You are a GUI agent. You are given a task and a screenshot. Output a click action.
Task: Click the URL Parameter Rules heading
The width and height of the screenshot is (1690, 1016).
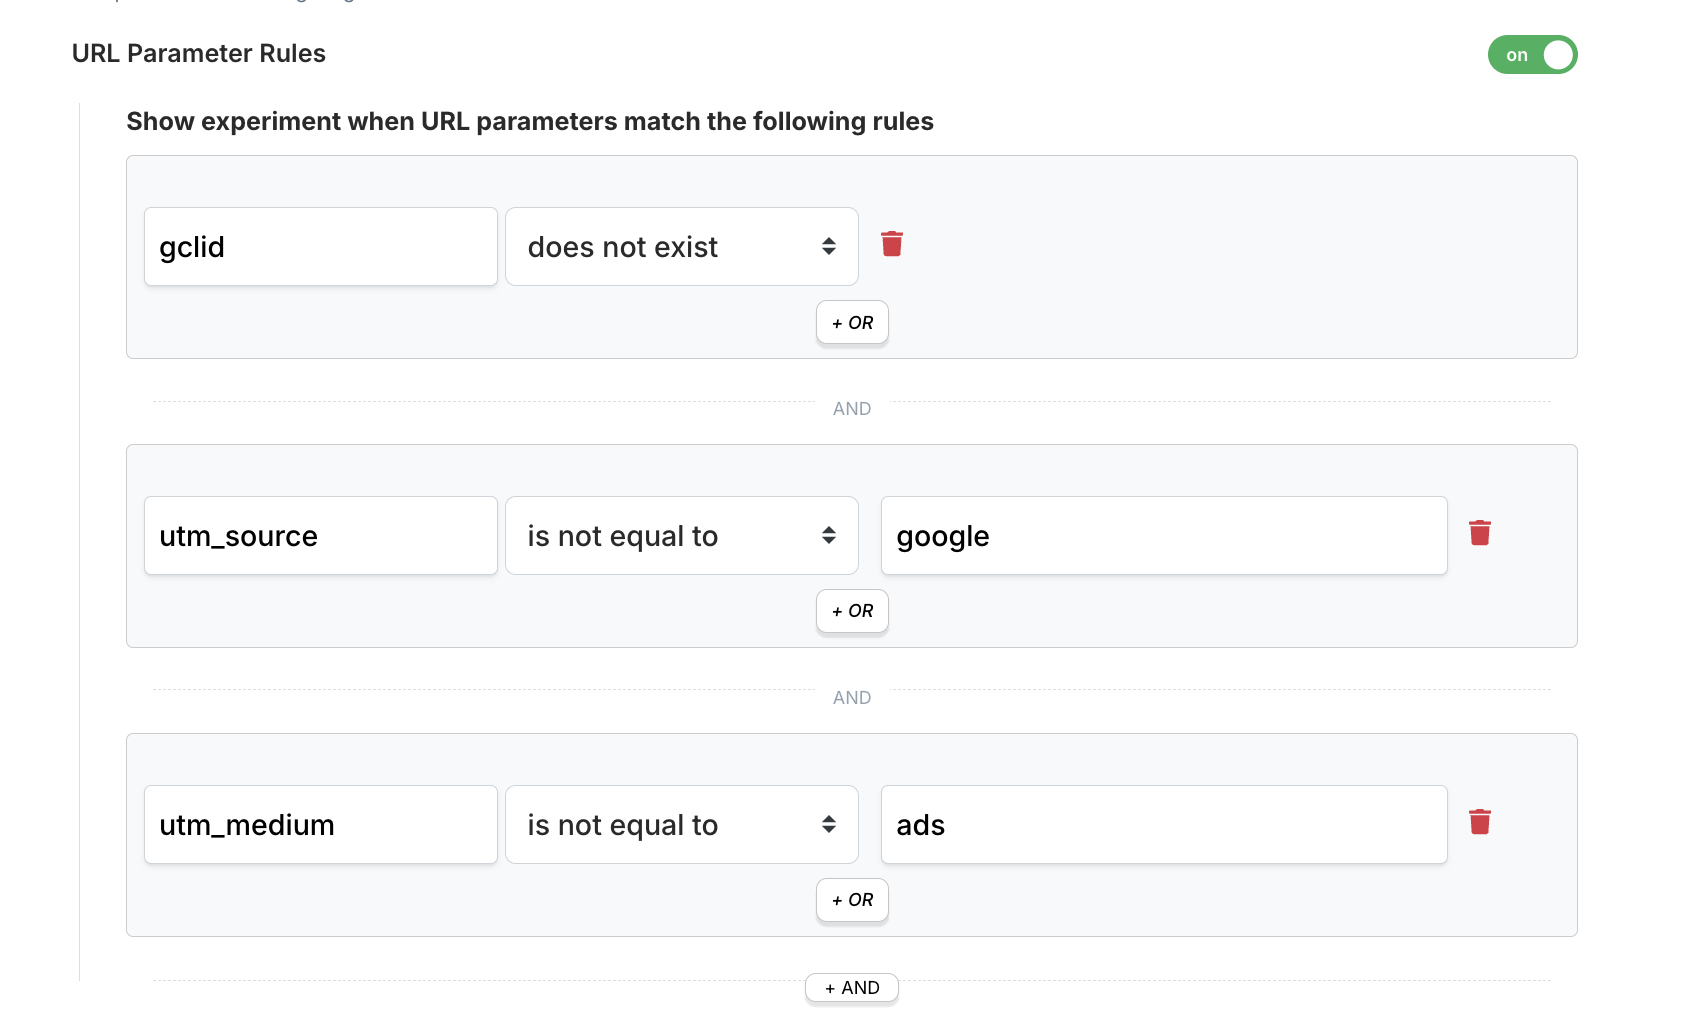199,54
